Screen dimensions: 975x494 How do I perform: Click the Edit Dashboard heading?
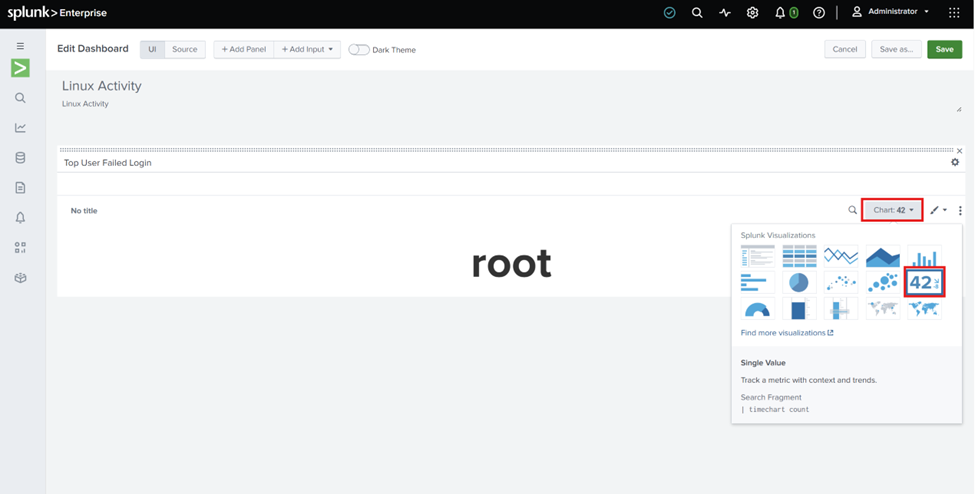93,49
